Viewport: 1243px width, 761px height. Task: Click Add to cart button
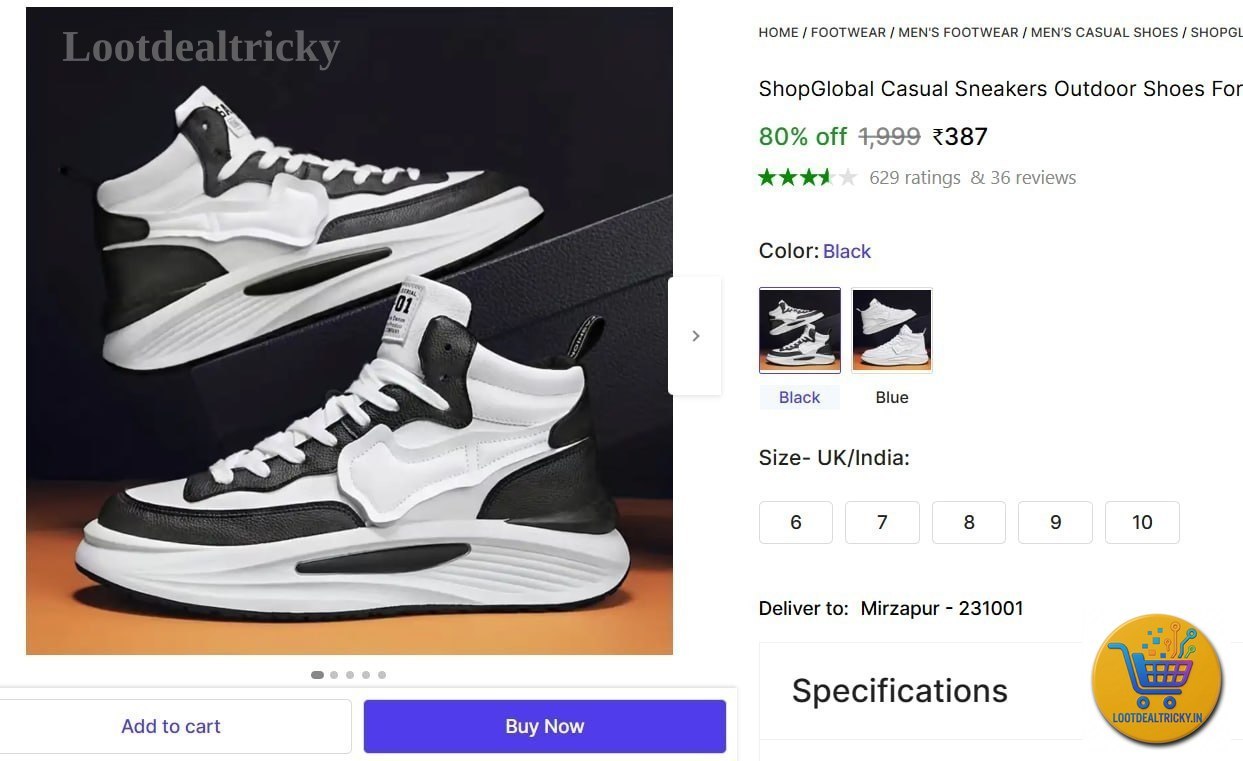171,726
